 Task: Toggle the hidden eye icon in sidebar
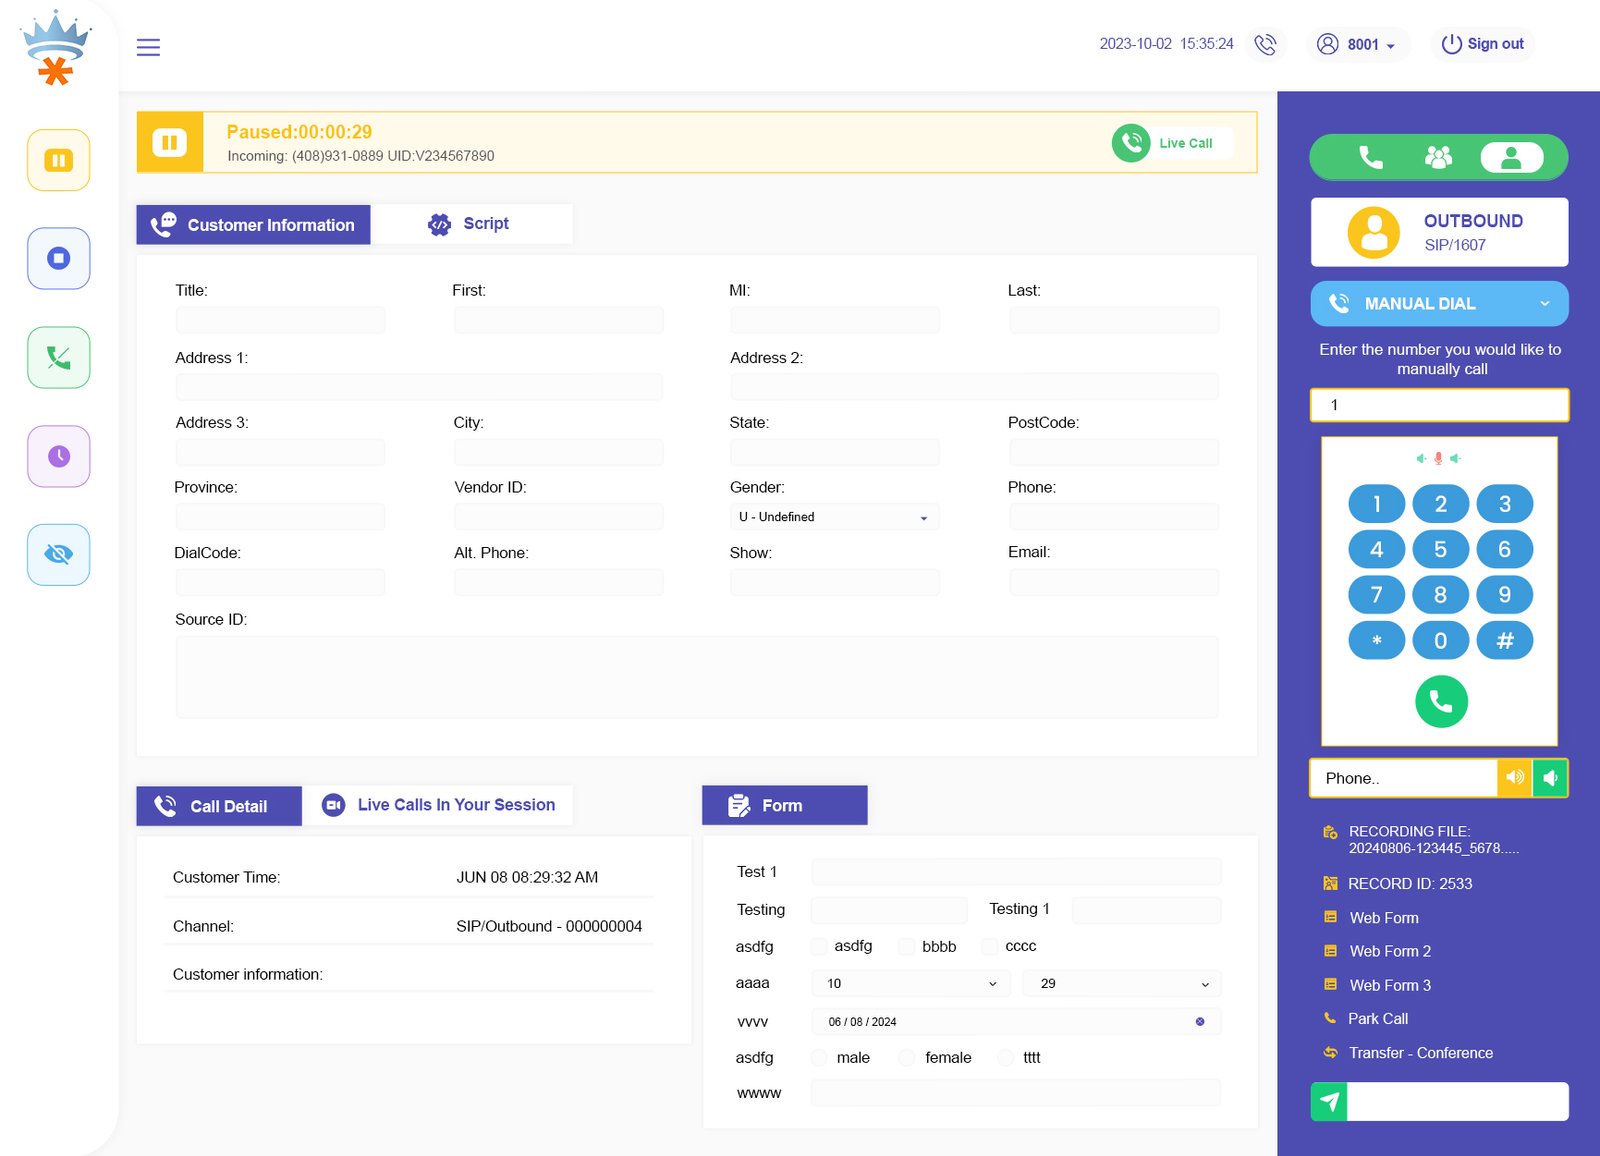[58, 554]
